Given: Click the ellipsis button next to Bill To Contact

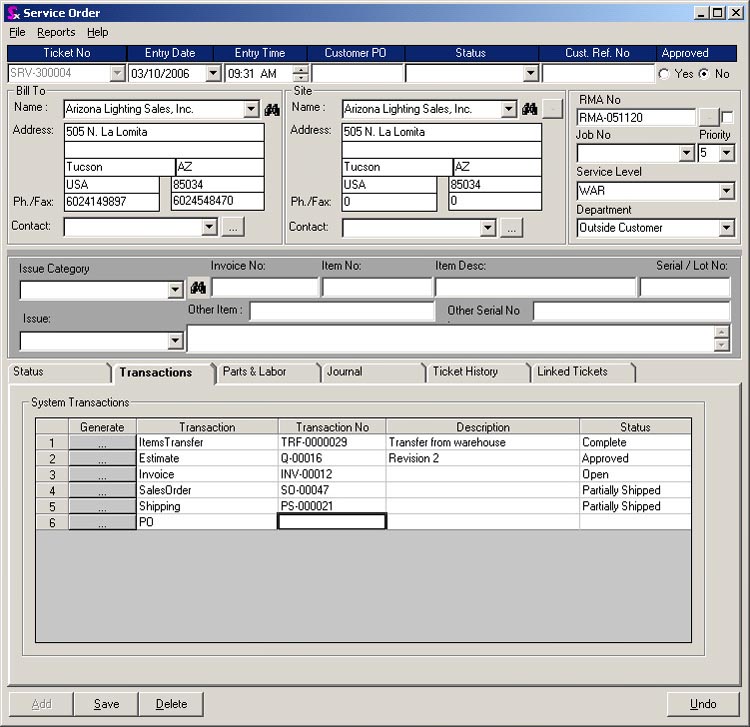Looking at the screenshot, I should point(231,227).
